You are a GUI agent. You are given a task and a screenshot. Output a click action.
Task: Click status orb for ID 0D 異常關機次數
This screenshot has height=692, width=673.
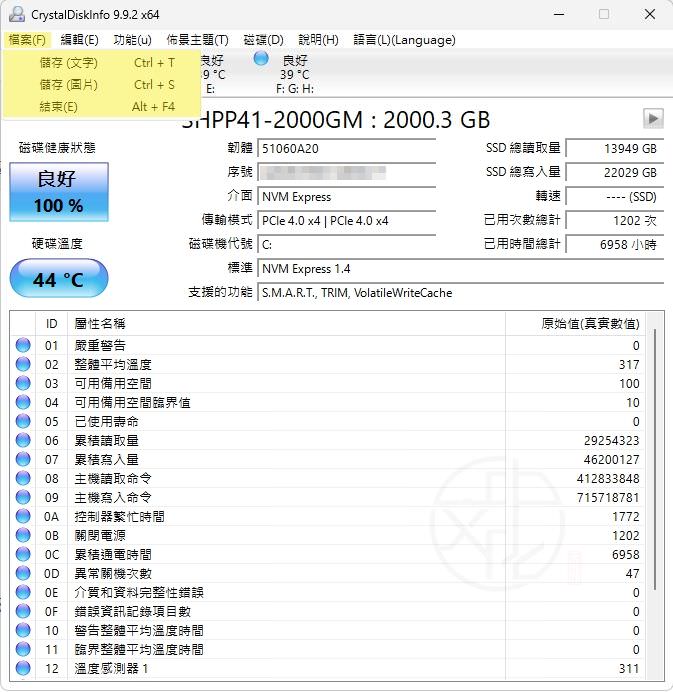pyautogui.click(x=23, y=573)
